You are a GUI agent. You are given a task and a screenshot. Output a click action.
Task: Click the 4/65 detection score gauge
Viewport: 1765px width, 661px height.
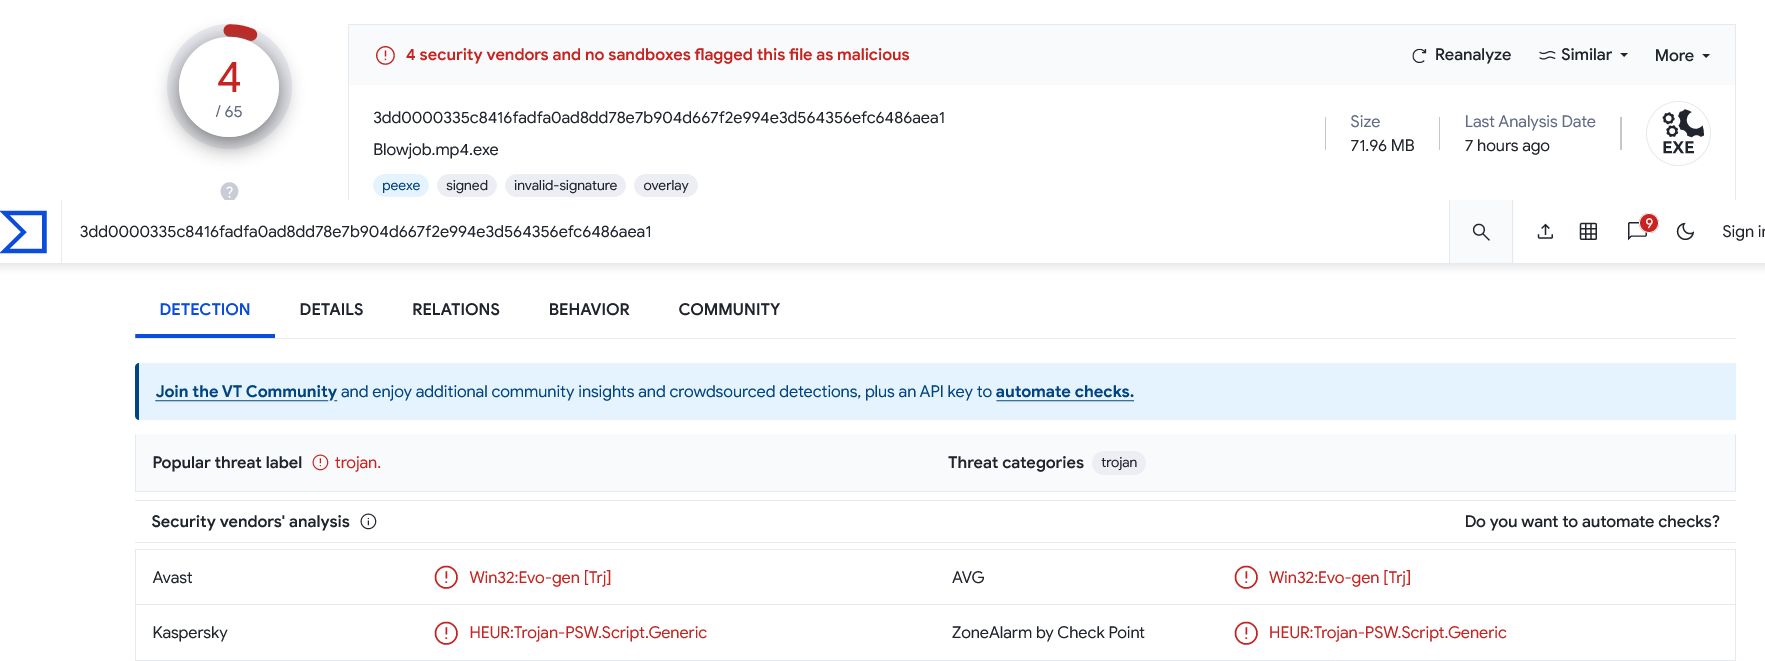point(230,88)
